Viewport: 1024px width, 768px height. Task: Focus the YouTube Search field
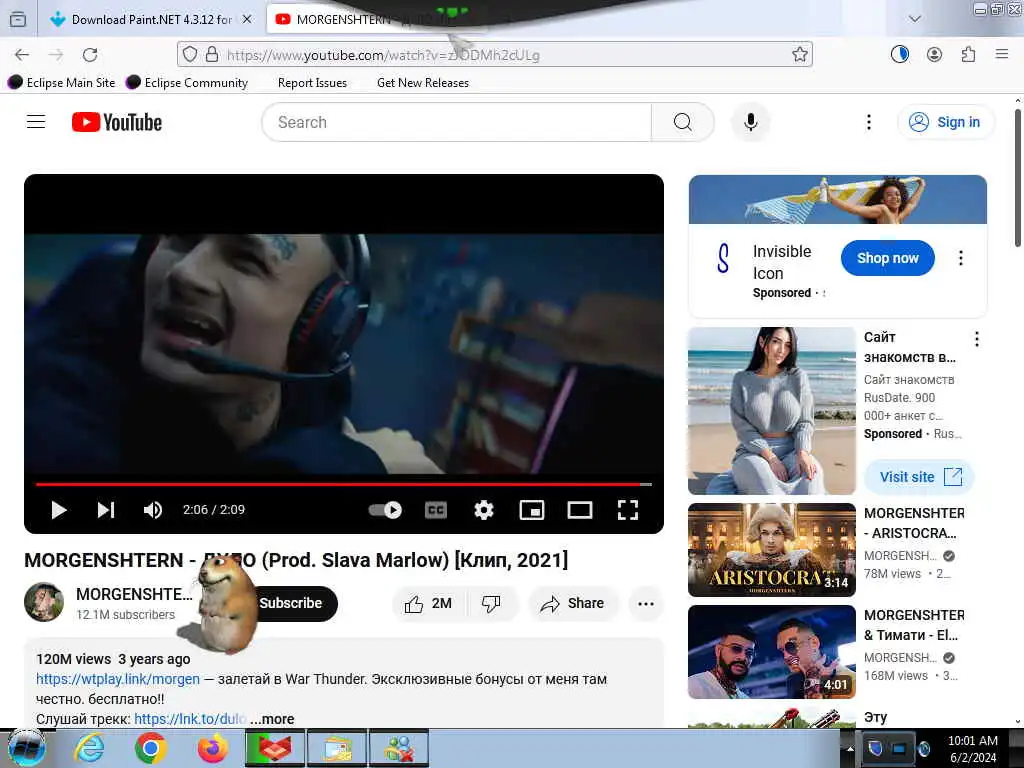pyautogui.click(x=456, y=122)
